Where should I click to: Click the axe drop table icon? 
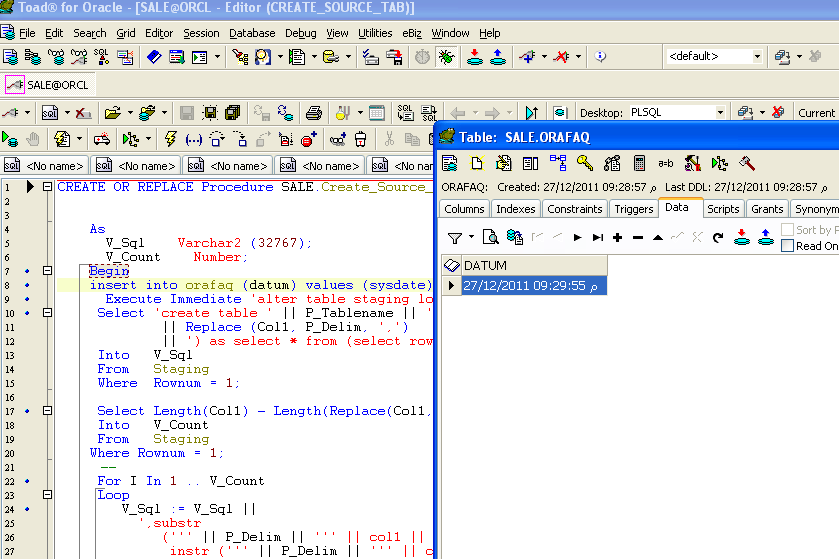747,163
